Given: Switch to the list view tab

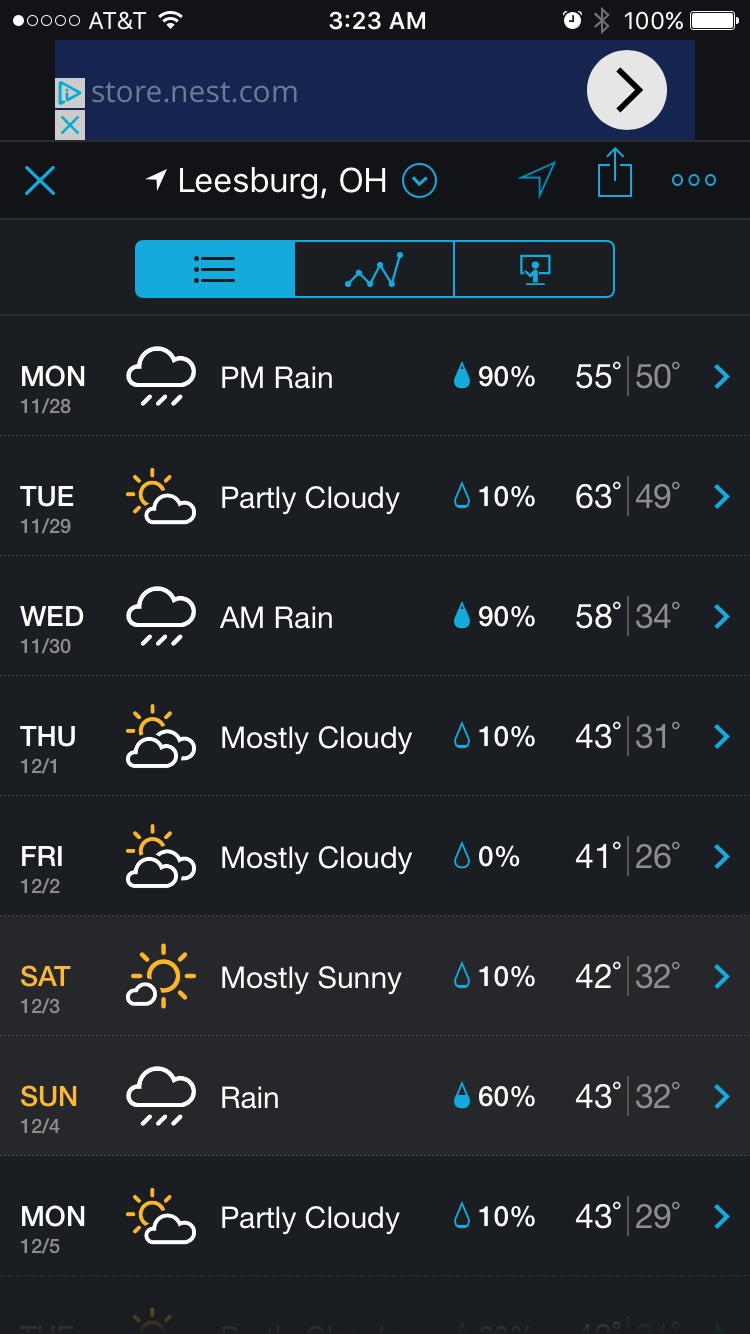Looking at the screenshot, I should click(x=215, y=269).
